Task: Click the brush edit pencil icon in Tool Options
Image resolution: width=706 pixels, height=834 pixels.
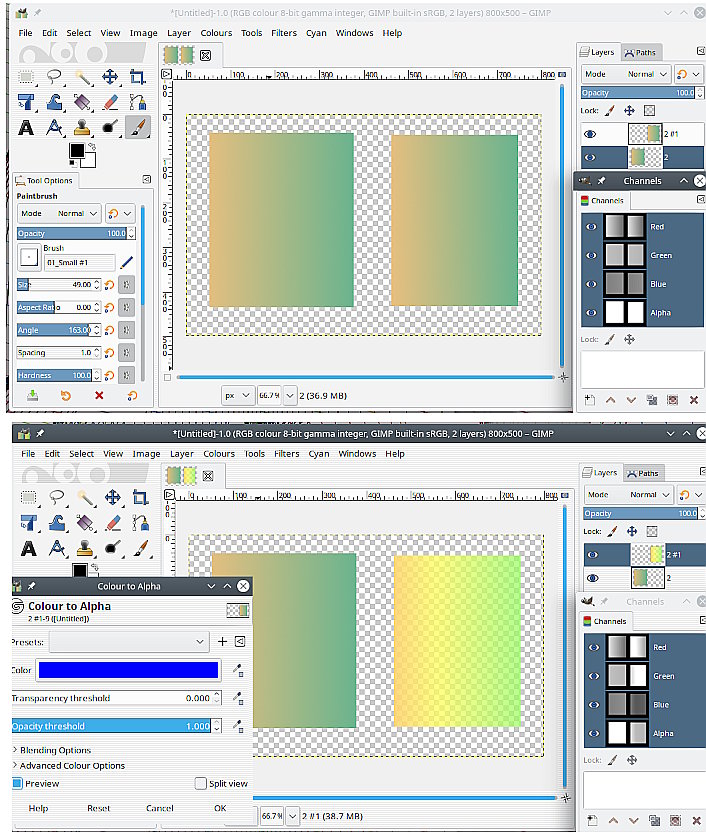Action: click(127, 263)
